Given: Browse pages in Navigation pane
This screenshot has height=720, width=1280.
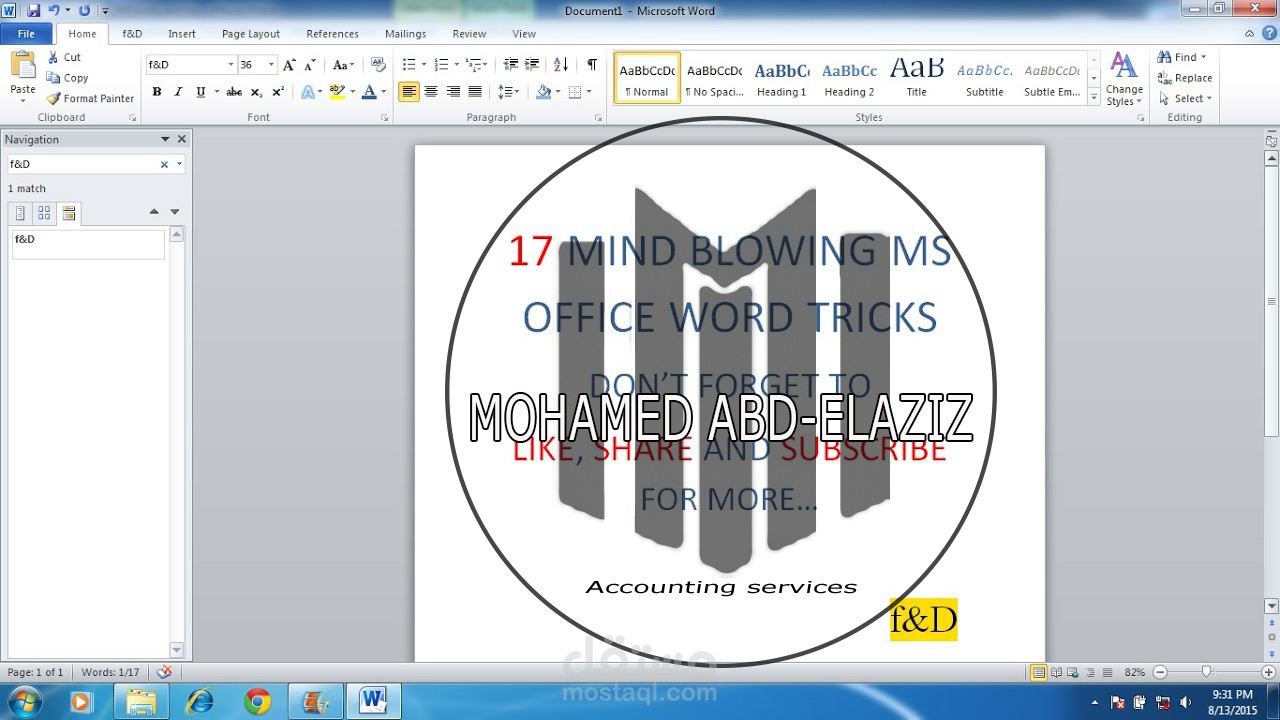Looking at the screenshot, I should 44,213.
